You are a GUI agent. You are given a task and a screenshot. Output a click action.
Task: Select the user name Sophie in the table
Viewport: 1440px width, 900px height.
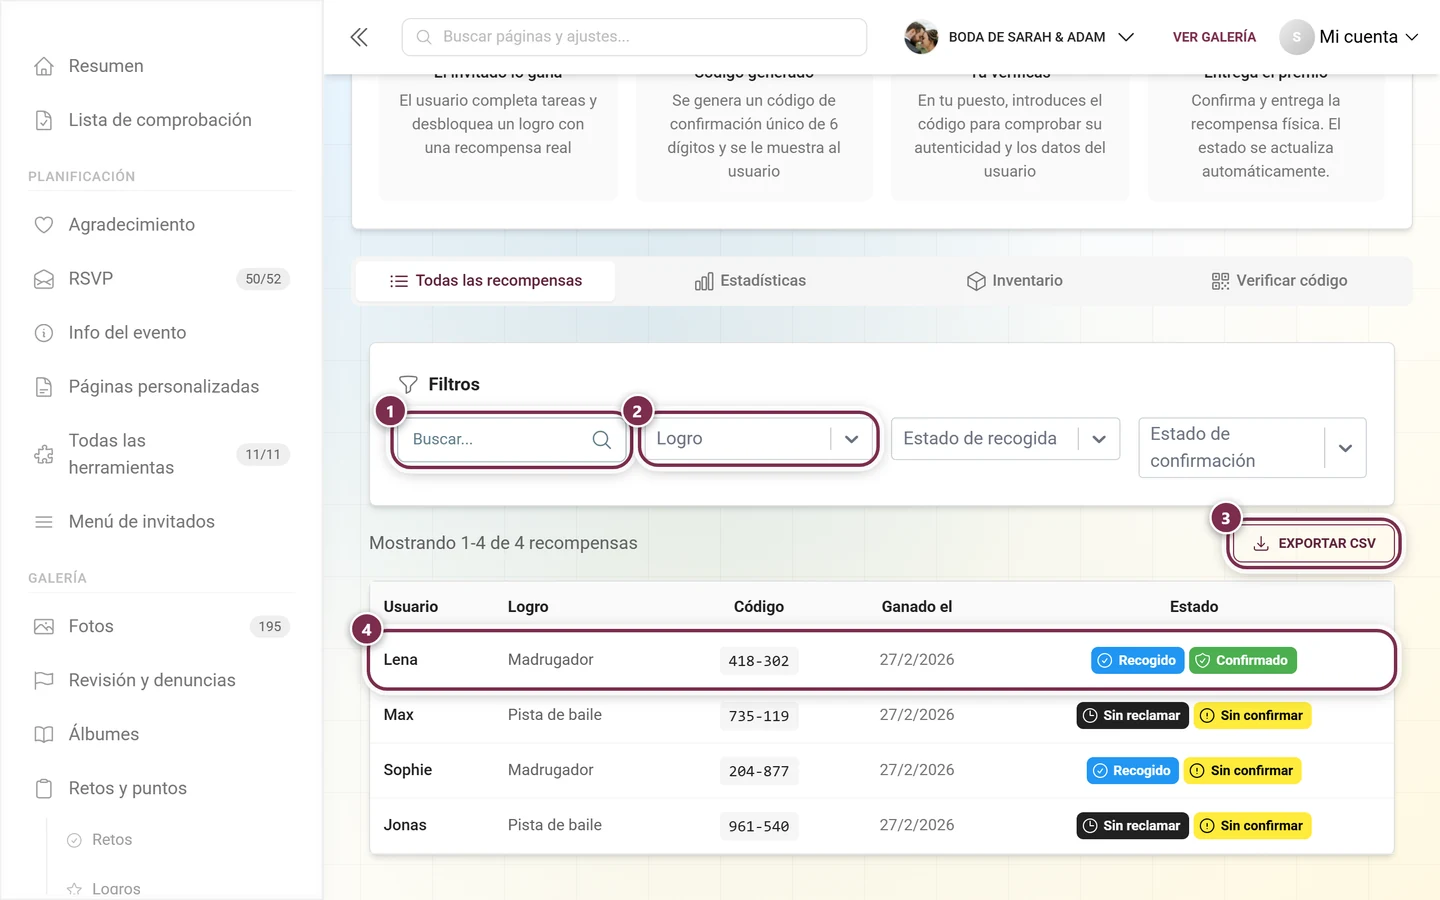click(x=408, y=770)
